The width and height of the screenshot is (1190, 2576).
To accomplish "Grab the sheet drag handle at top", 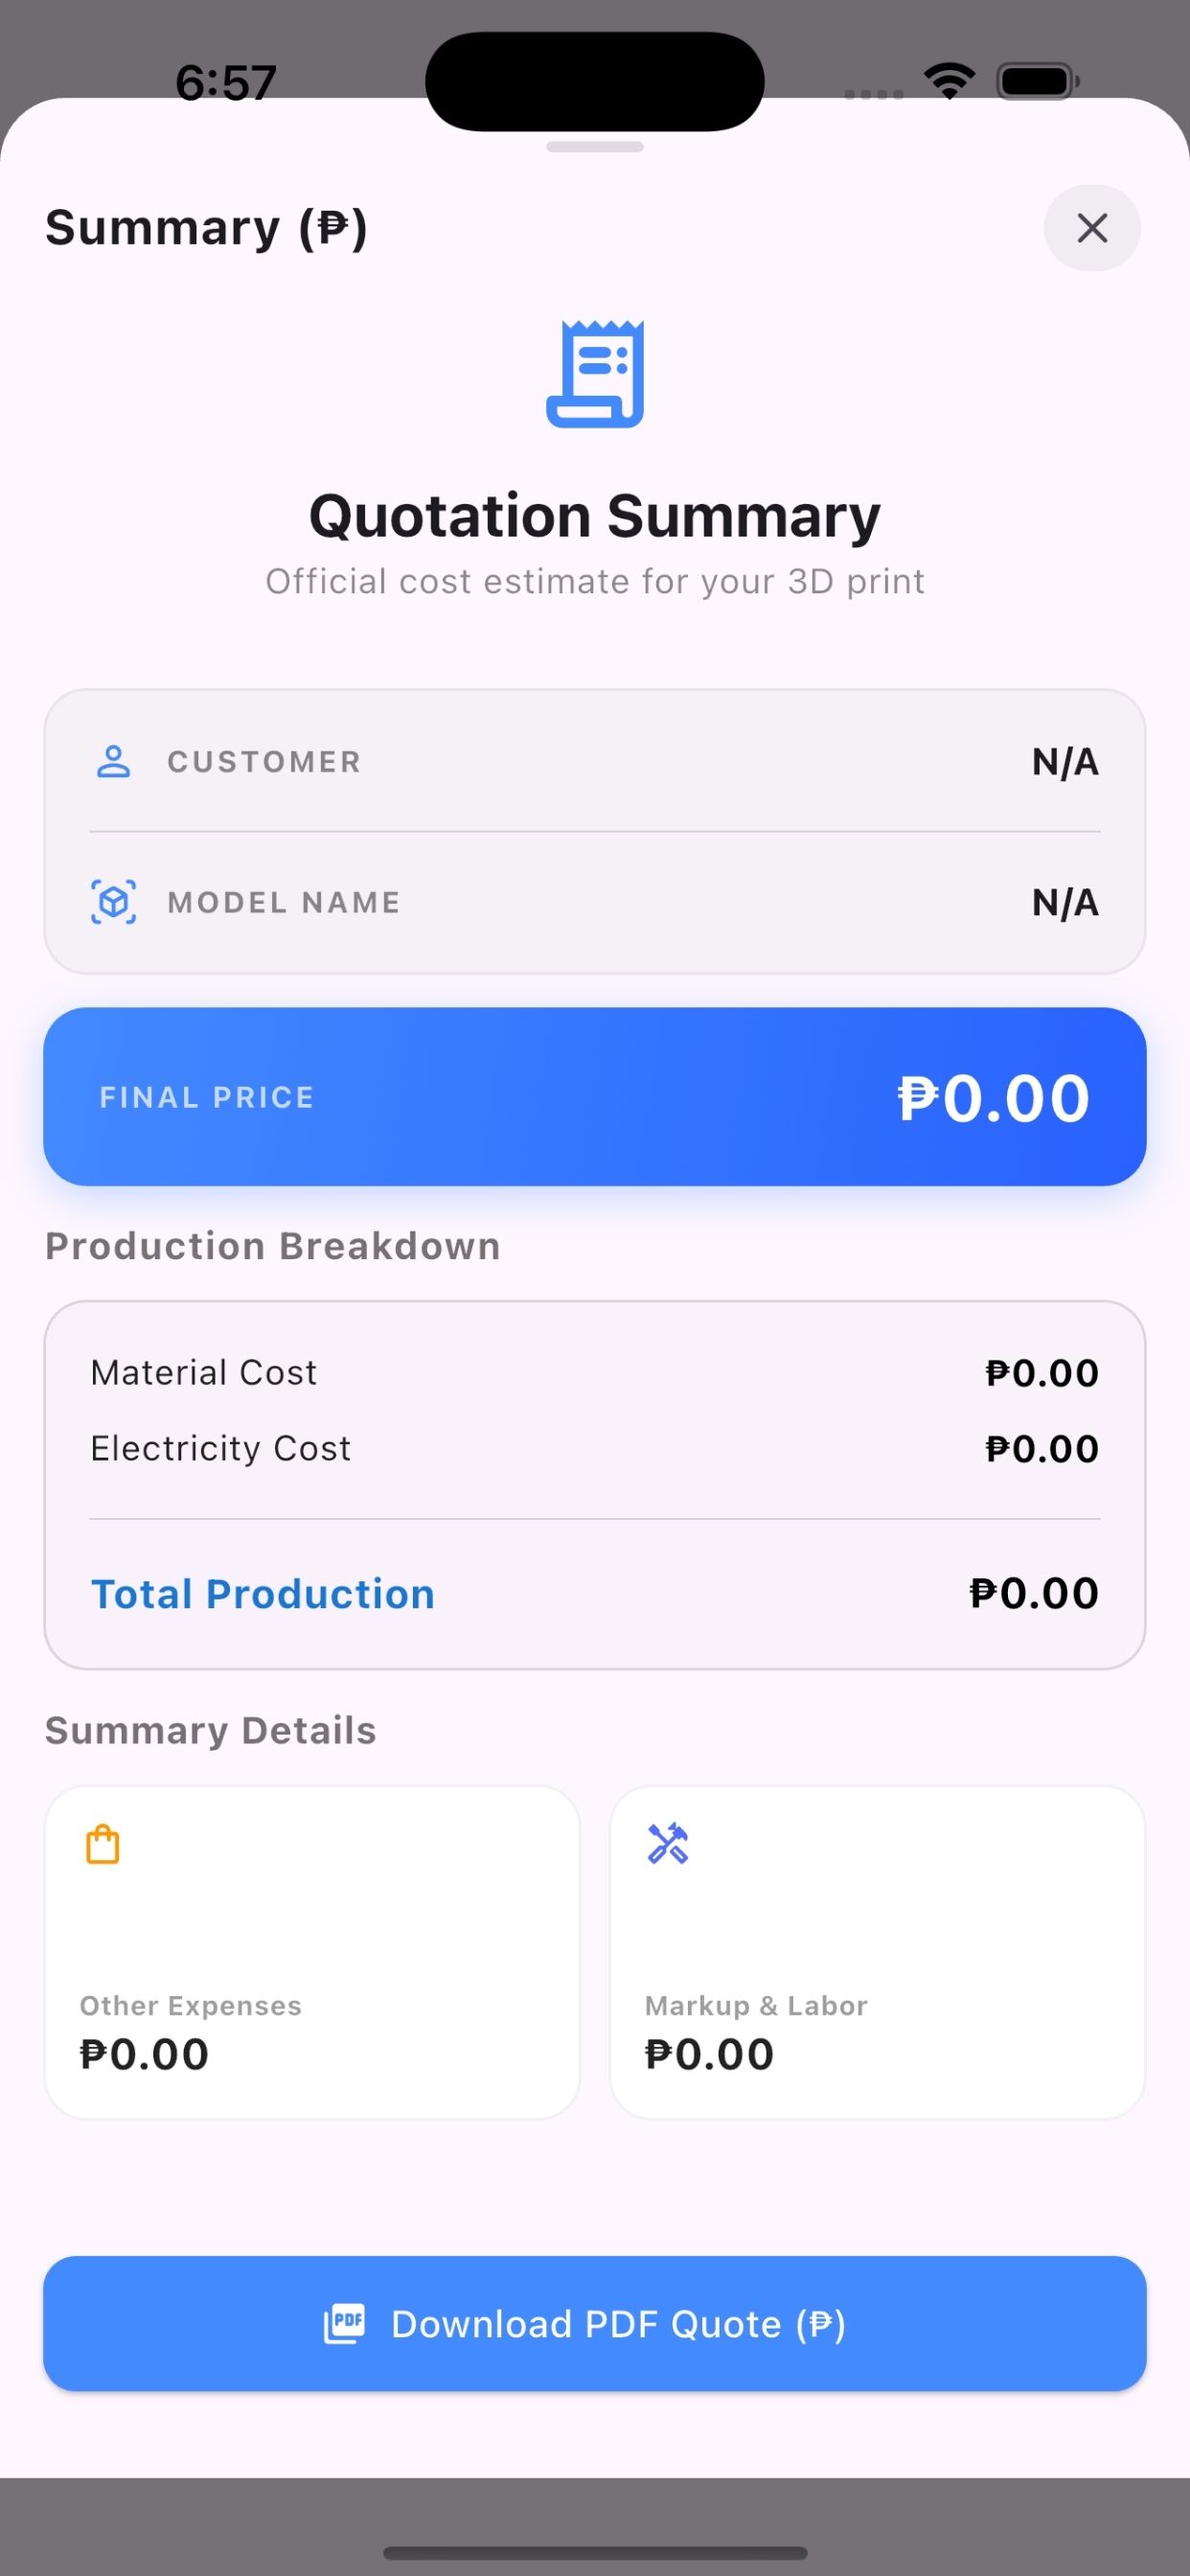I will (595, 147).
